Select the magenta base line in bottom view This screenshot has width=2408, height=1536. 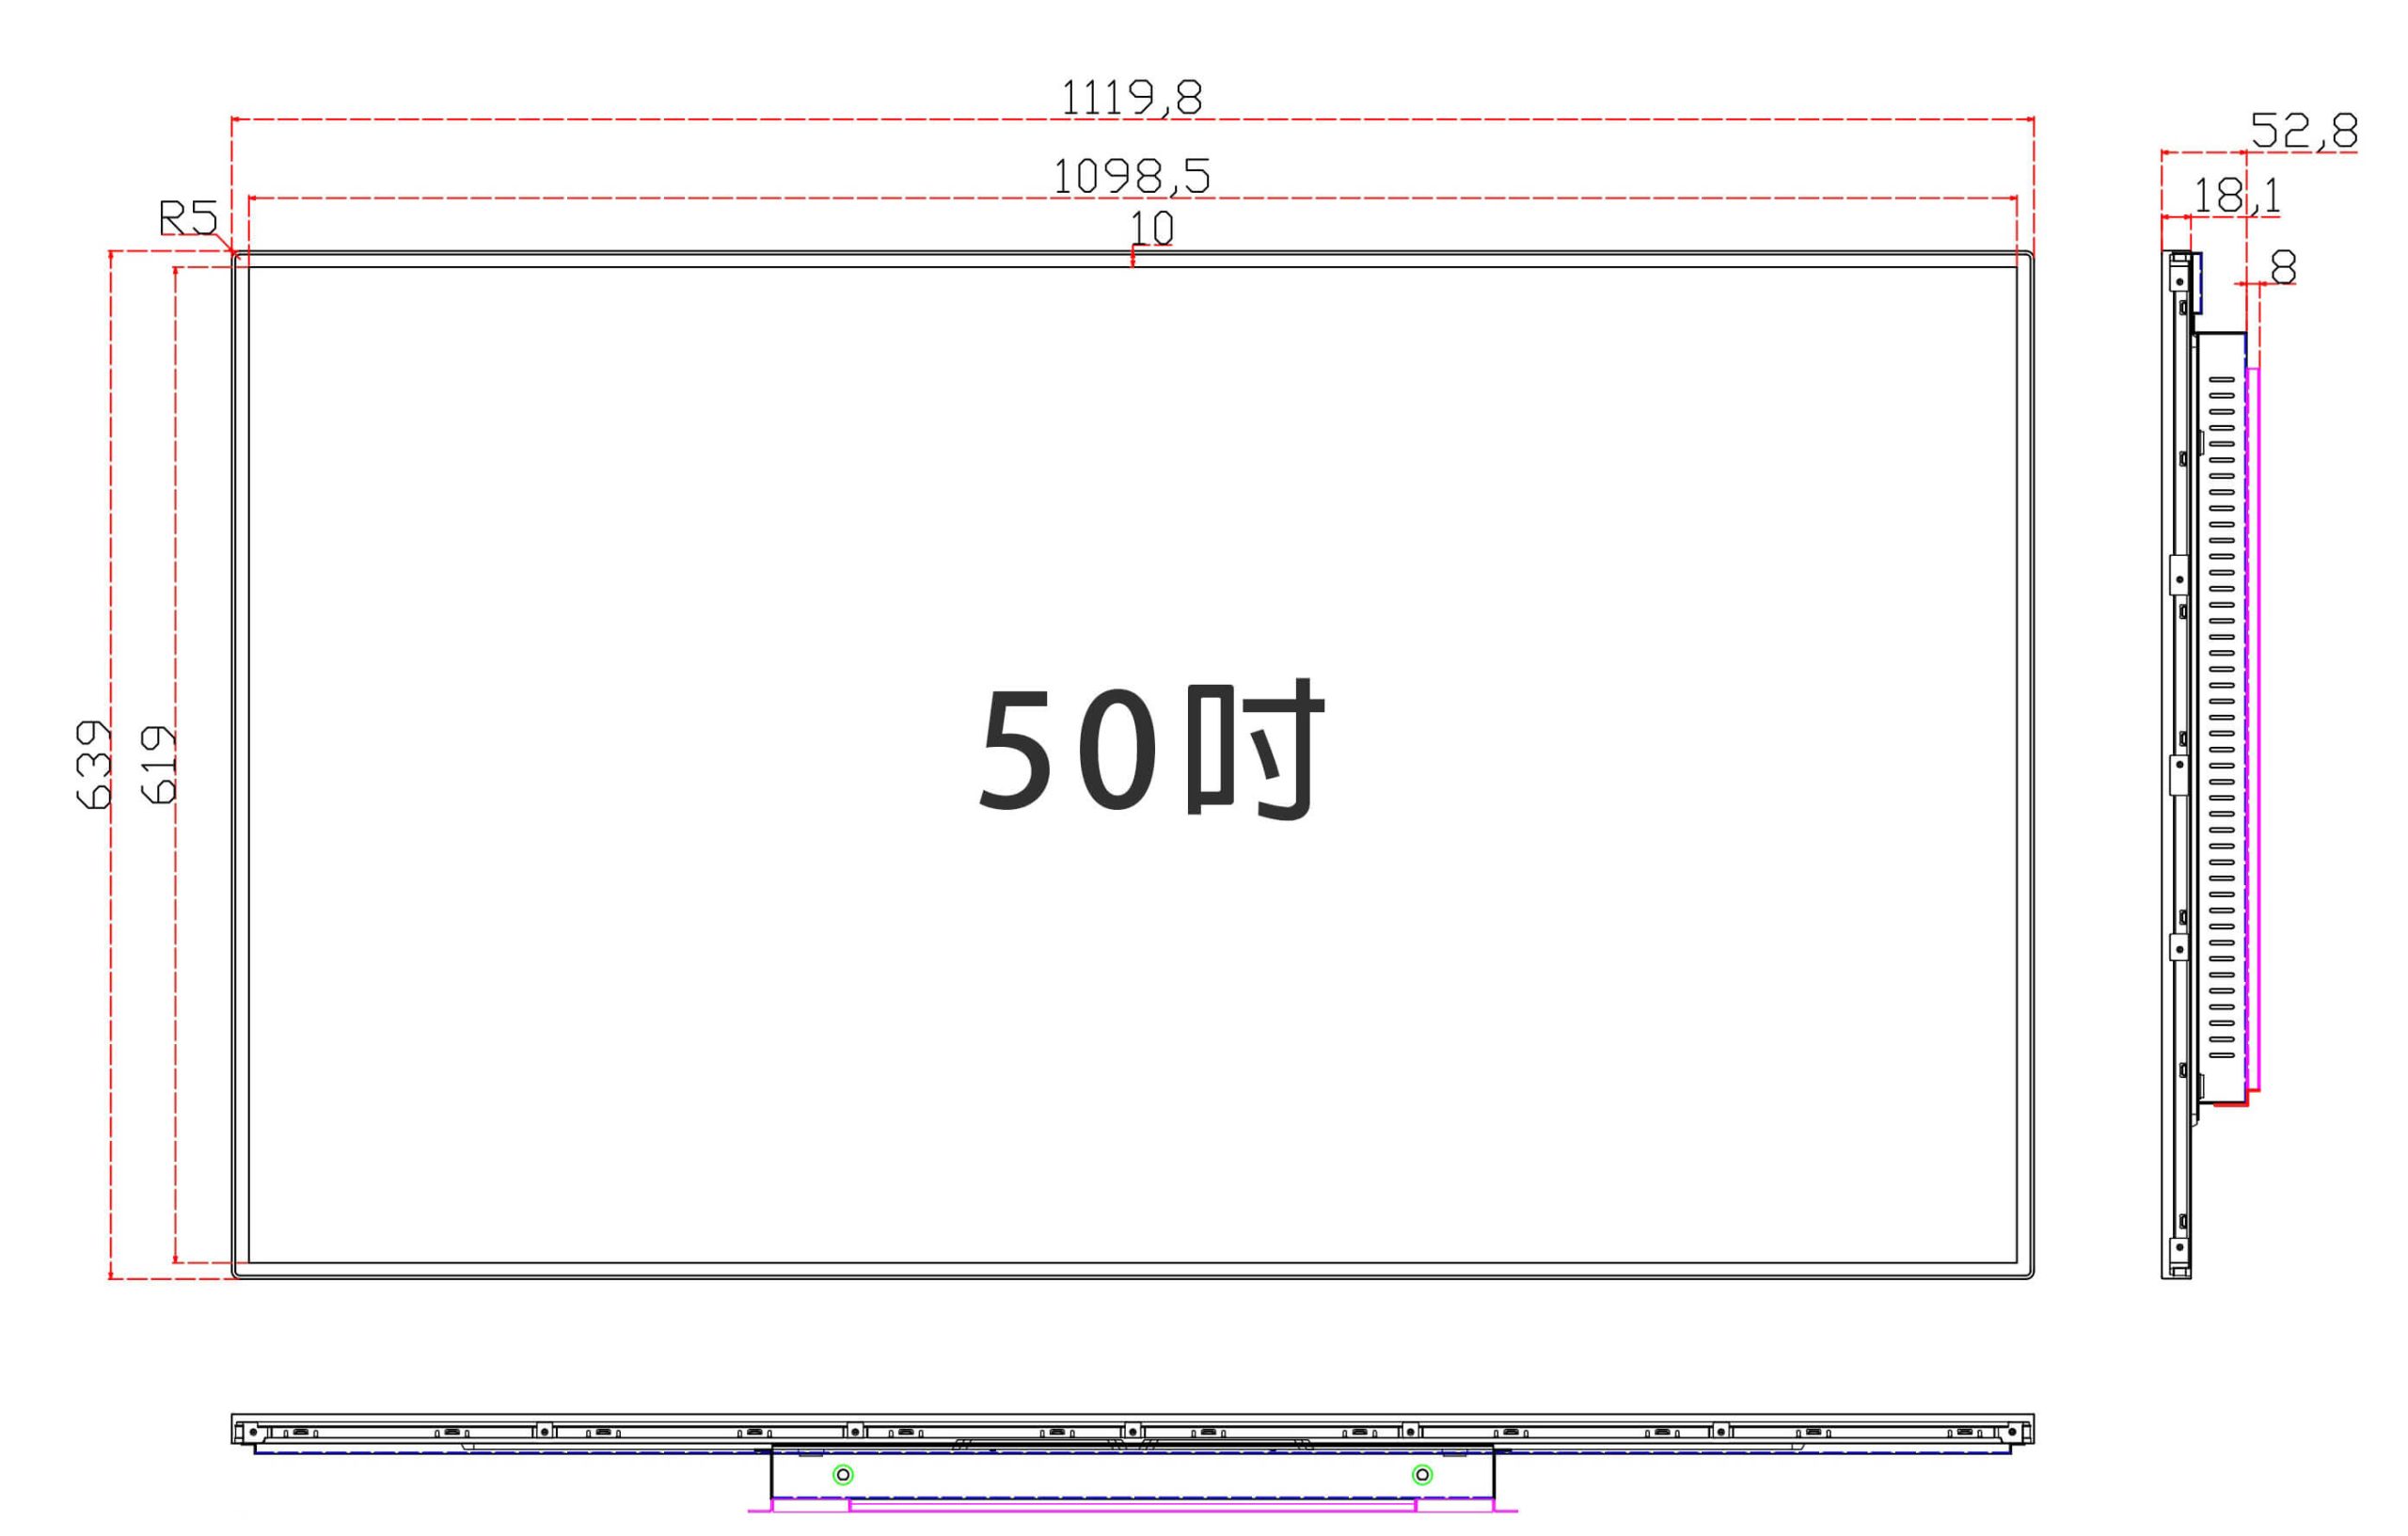tap(1131, 1510)
